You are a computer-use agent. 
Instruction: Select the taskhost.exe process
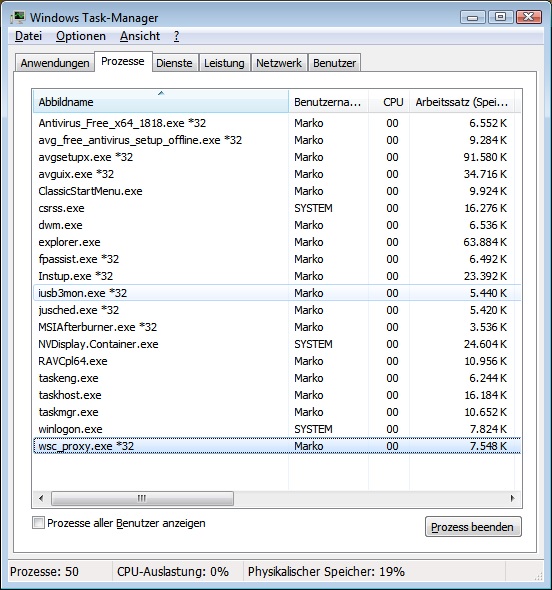click(277, 395)
